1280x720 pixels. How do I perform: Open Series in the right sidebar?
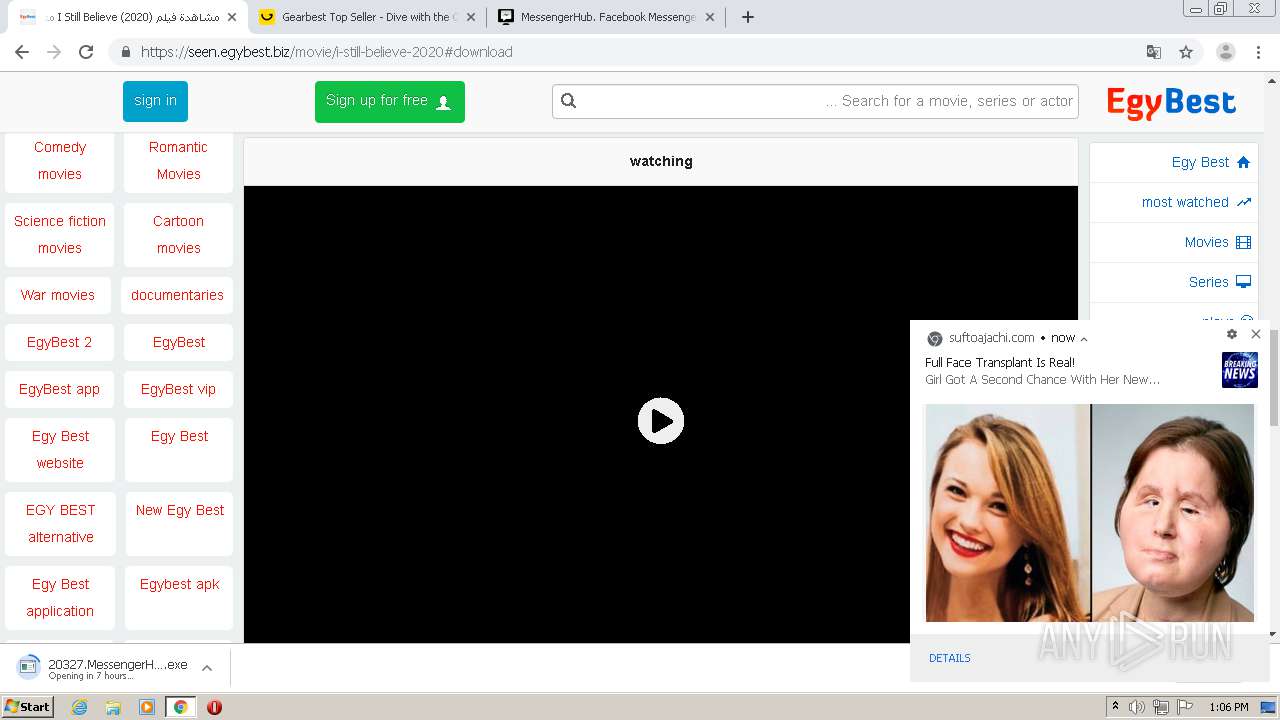pyautogui.click(x=1220, y=282)
